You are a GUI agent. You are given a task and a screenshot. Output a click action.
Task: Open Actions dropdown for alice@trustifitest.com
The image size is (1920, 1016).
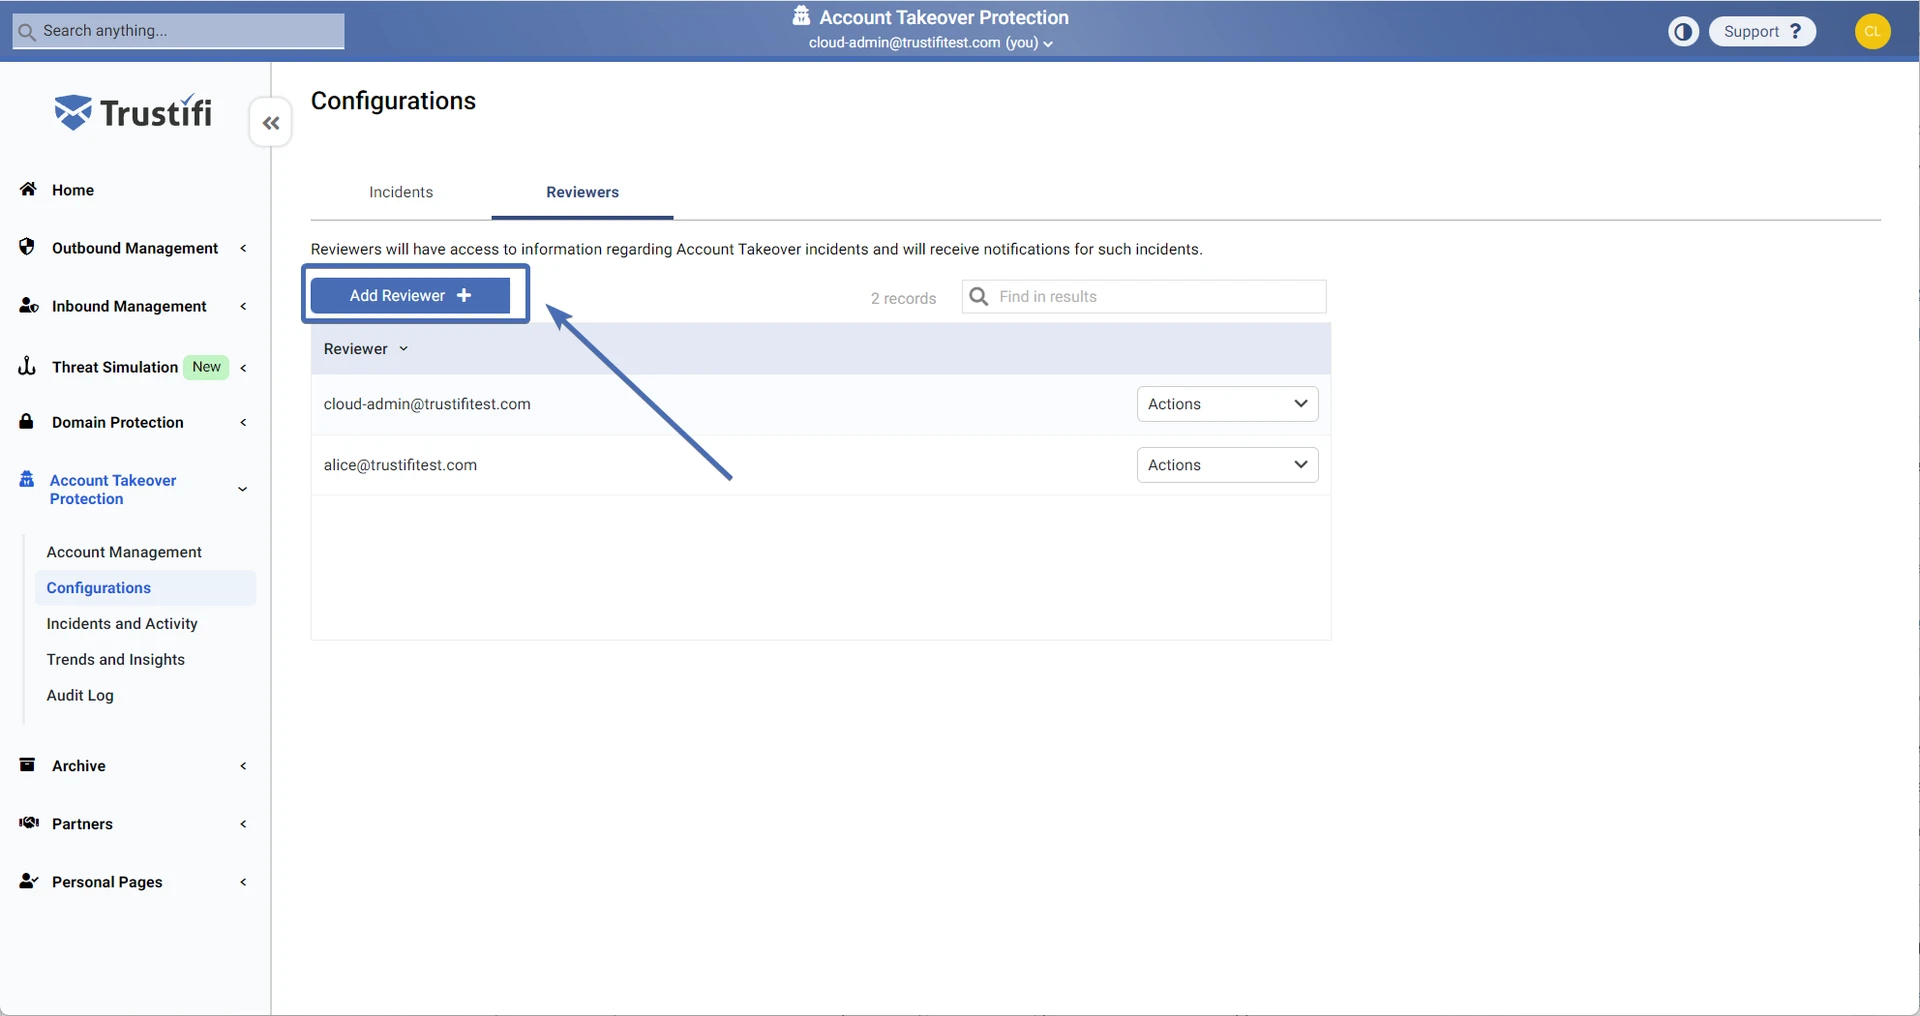(x=1227, y=465)
